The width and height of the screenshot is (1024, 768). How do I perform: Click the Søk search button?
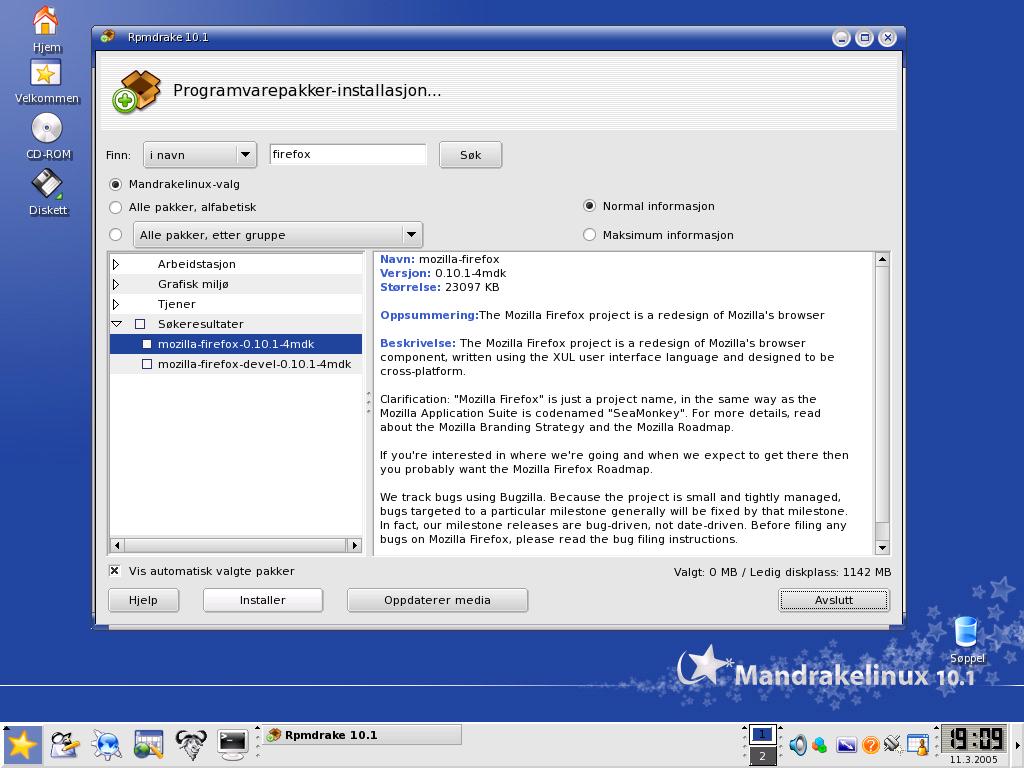pyautogui.click(x=470, y=155)
